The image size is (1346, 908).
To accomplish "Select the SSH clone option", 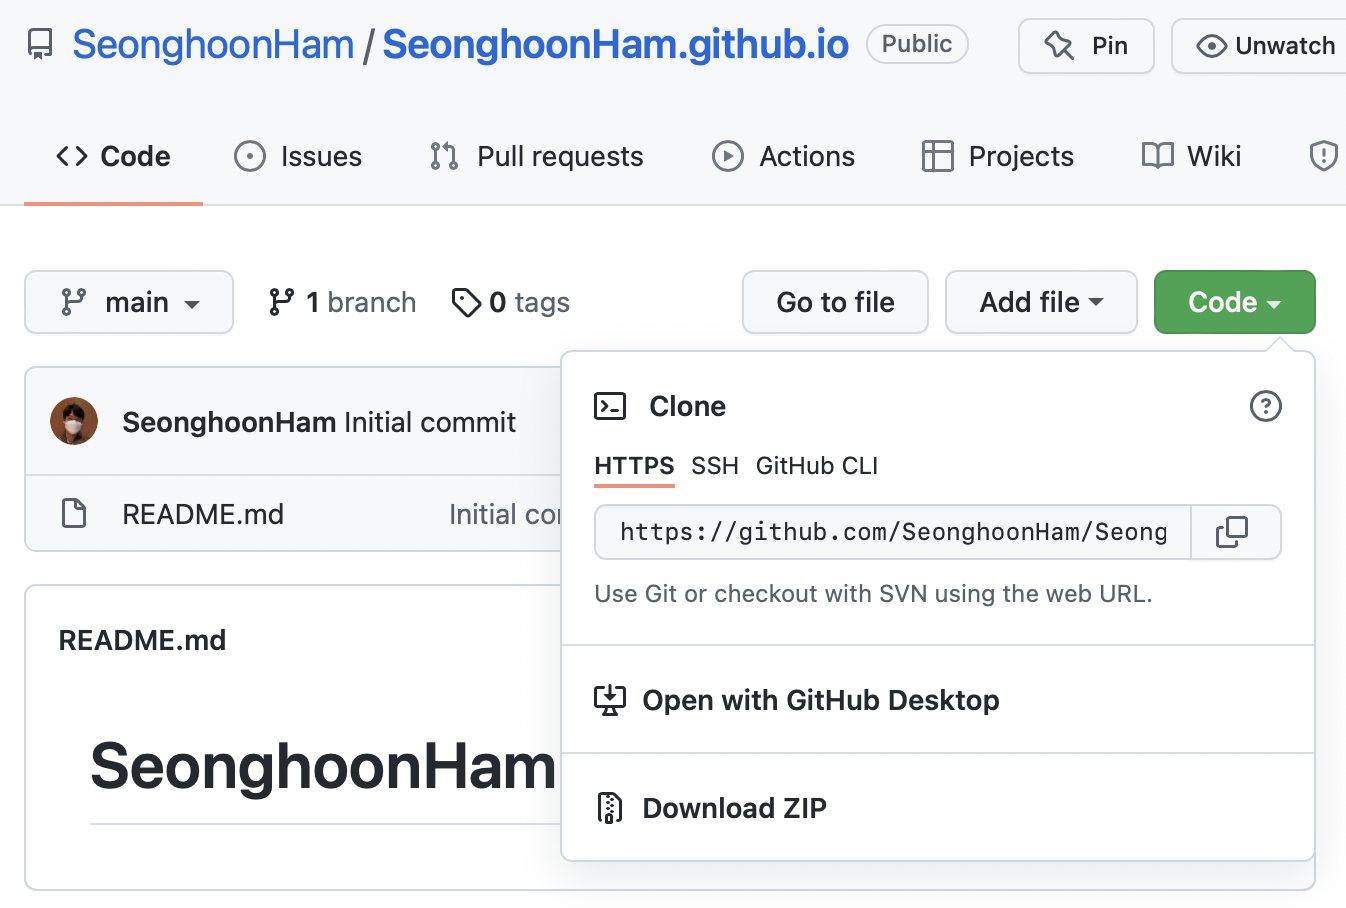I will coord(715,466).
